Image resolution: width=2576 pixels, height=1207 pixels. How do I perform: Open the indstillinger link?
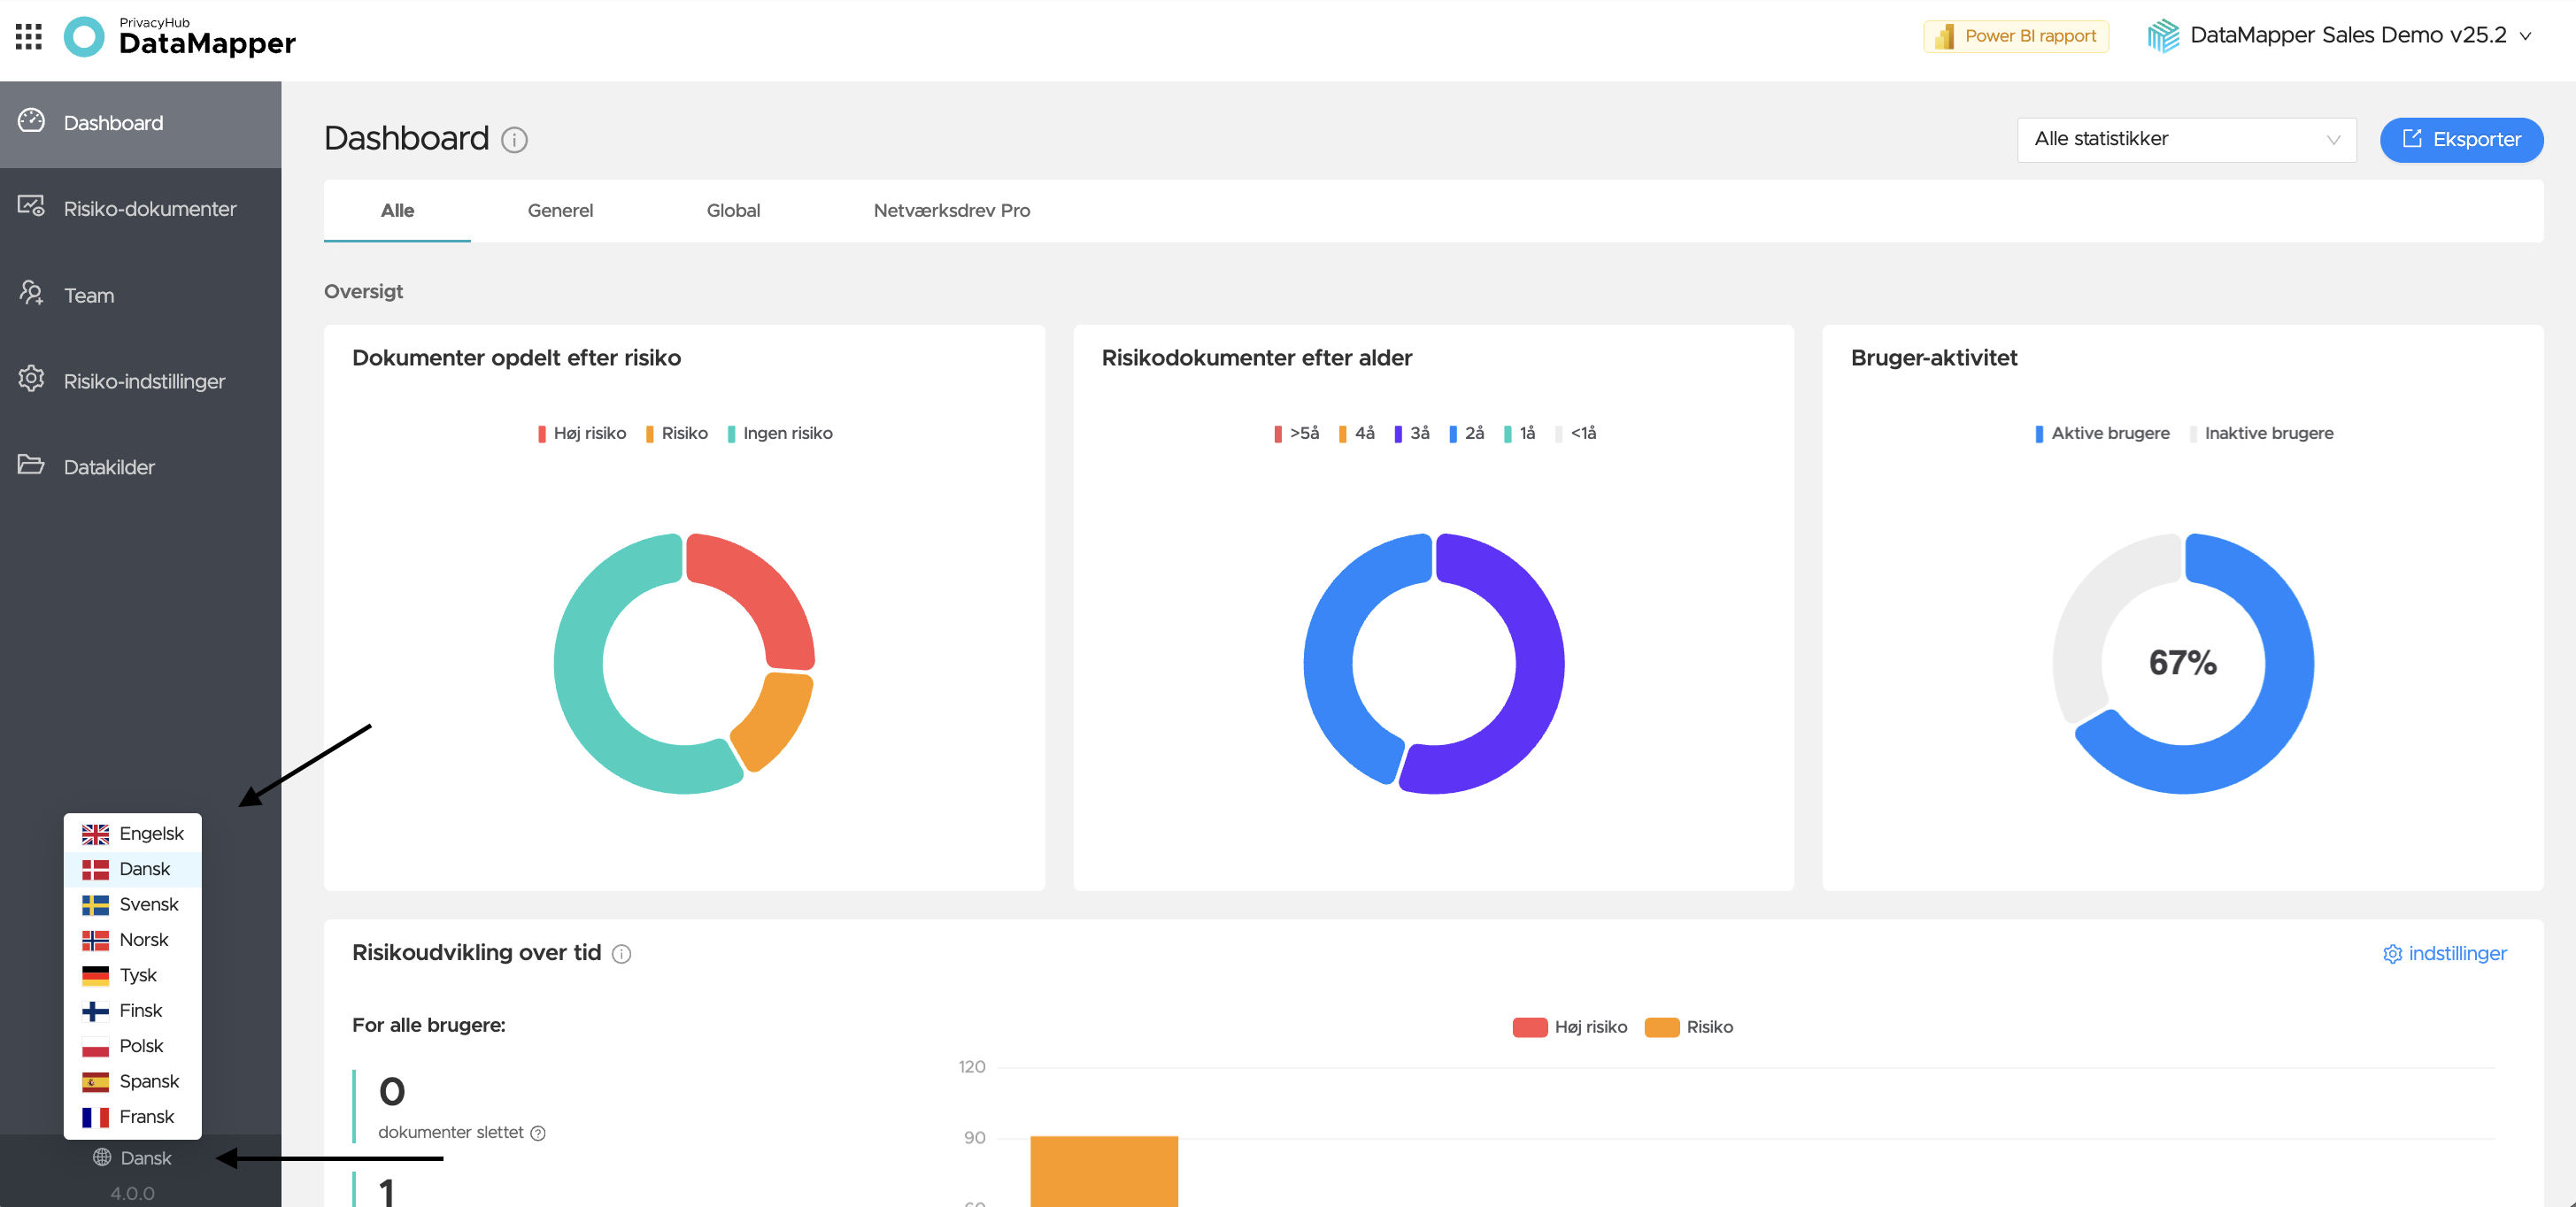pos(2445,954)
